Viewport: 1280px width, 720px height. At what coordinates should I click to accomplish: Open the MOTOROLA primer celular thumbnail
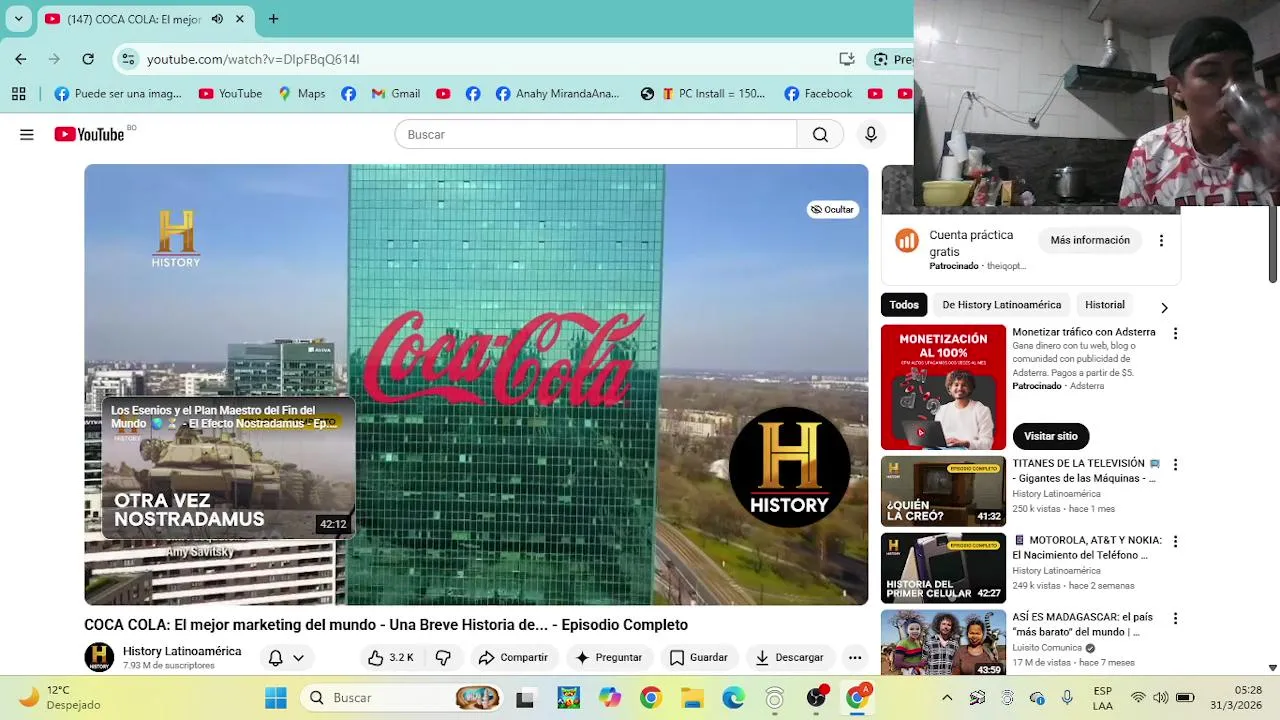943,568
